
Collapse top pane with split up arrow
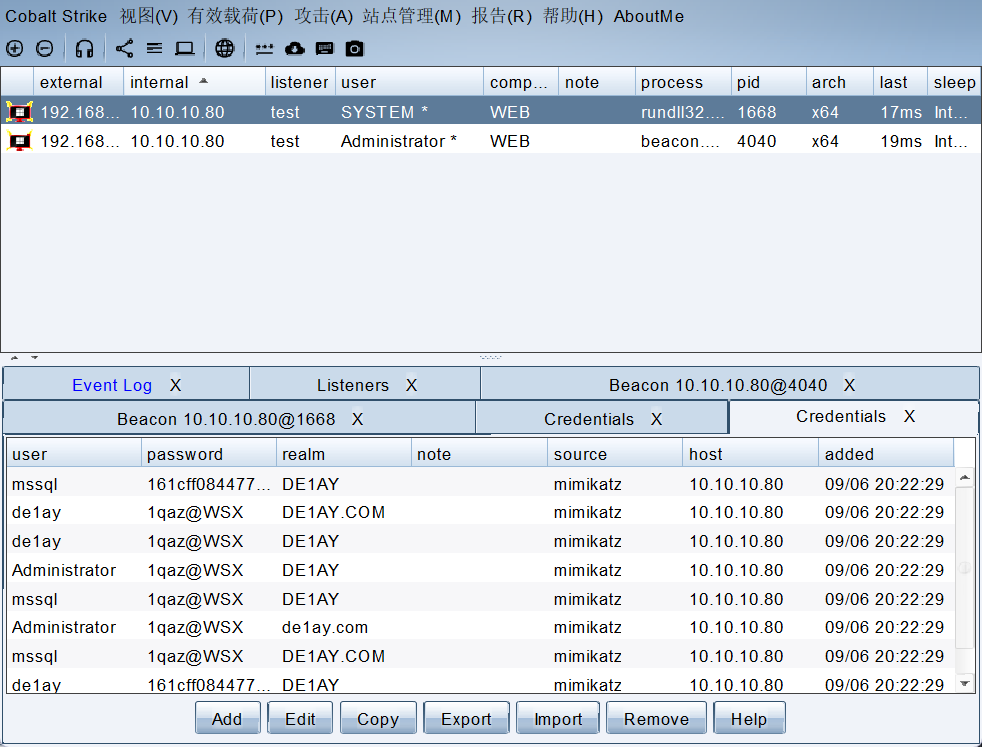14,358
